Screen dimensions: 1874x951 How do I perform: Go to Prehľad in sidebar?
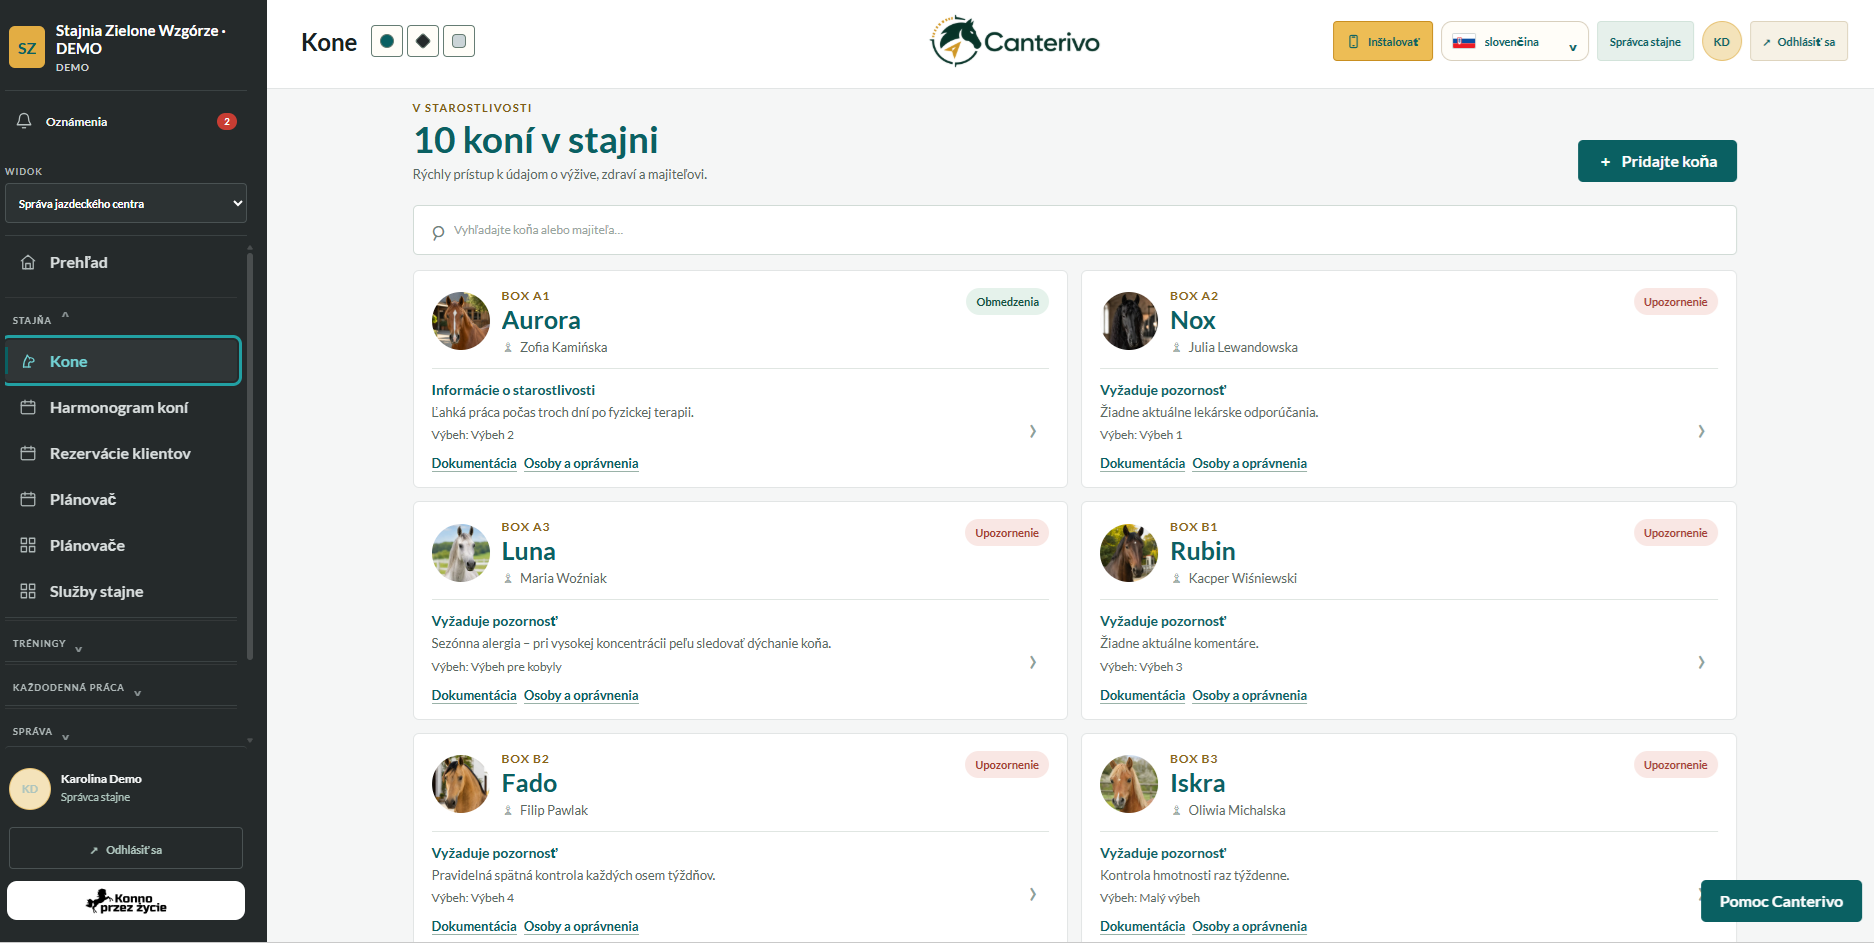123,262
